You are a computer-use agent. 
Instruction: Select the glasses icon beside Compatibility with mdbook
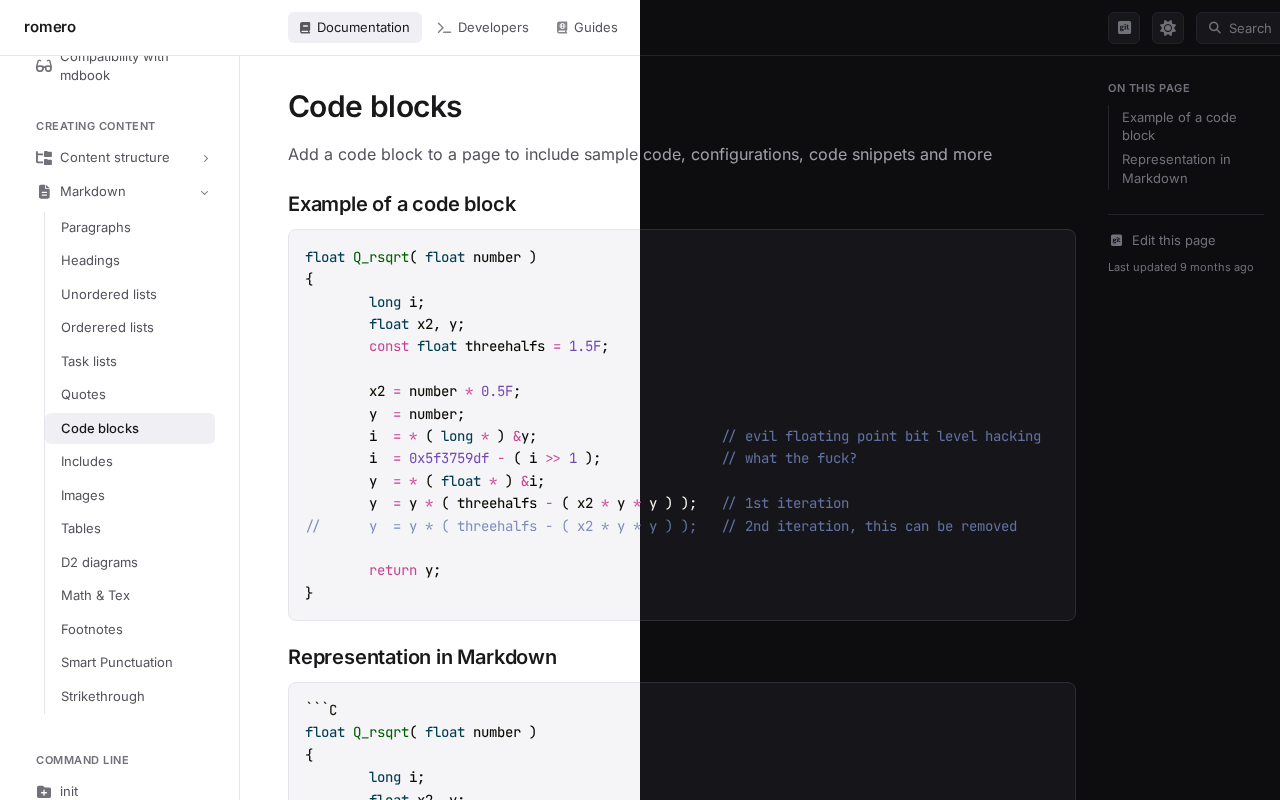point(44,65)
